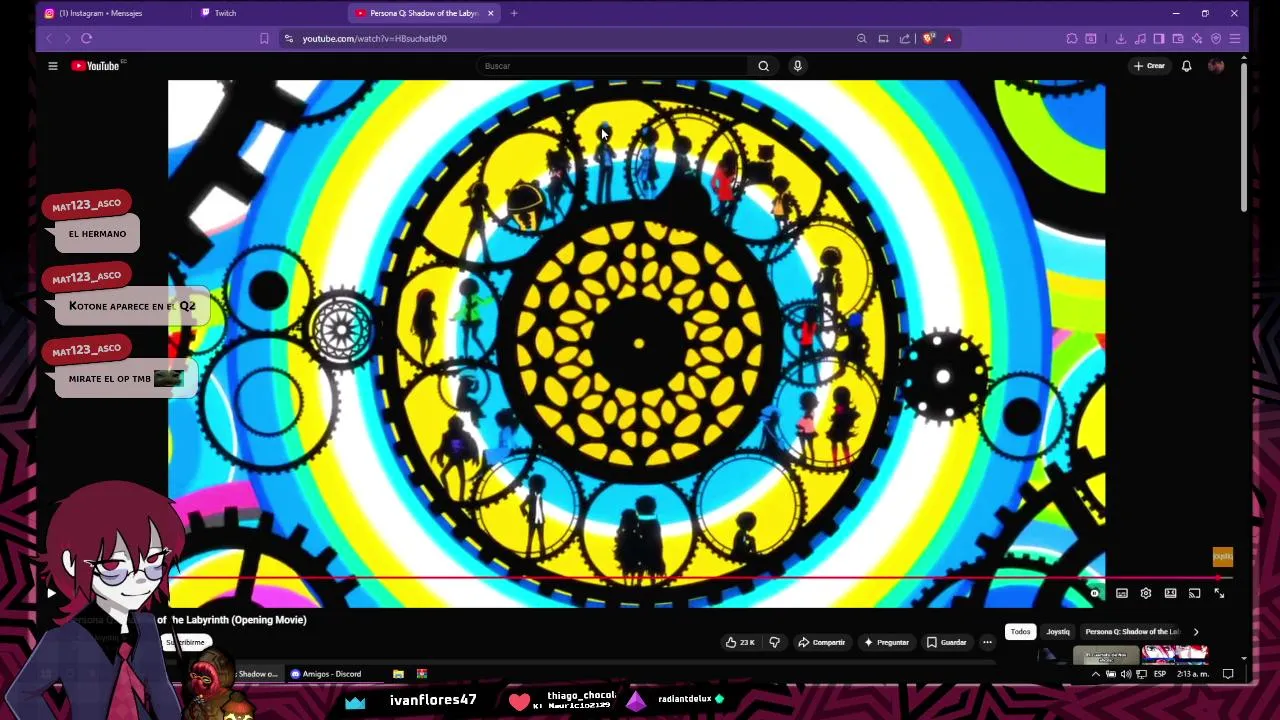The image size is (1280, 720).
Task: Seek on the red video progress bar
Action: 700,578
